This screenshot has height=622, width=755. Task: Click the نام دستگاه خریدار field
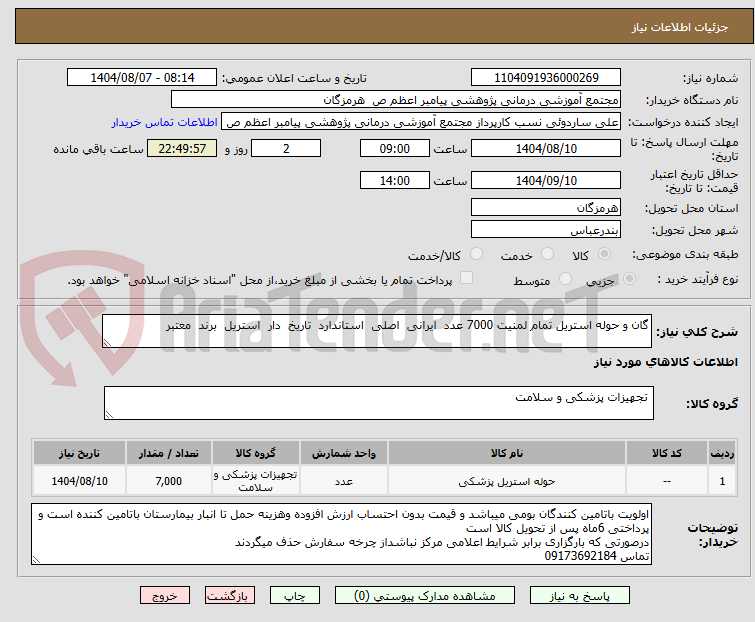pyautogui.click(x=395, y=100)
